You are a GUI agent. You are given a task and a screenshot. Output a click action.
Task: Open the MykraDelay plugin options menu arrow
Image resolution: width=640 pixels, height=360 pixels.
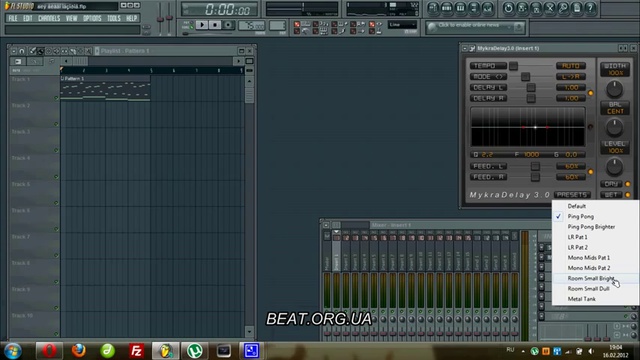[x=464, y=48]
